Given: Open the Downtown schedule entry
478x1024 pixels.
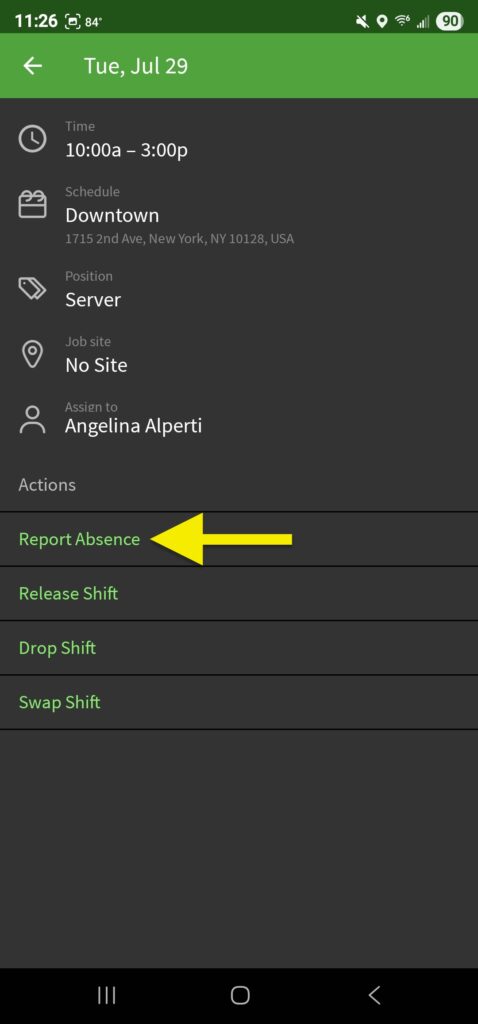Looking at the screenshot, I should point(112,216).
